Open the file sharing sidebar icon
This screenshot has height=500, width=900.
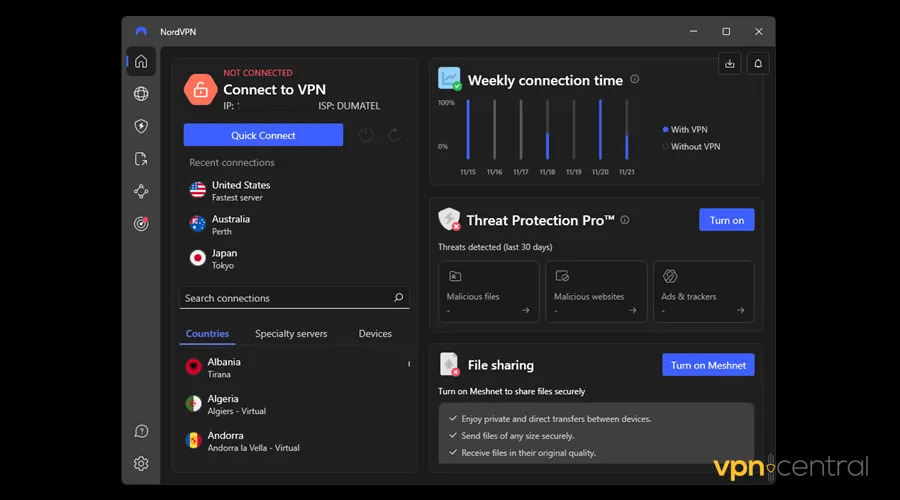click(141, 159)
